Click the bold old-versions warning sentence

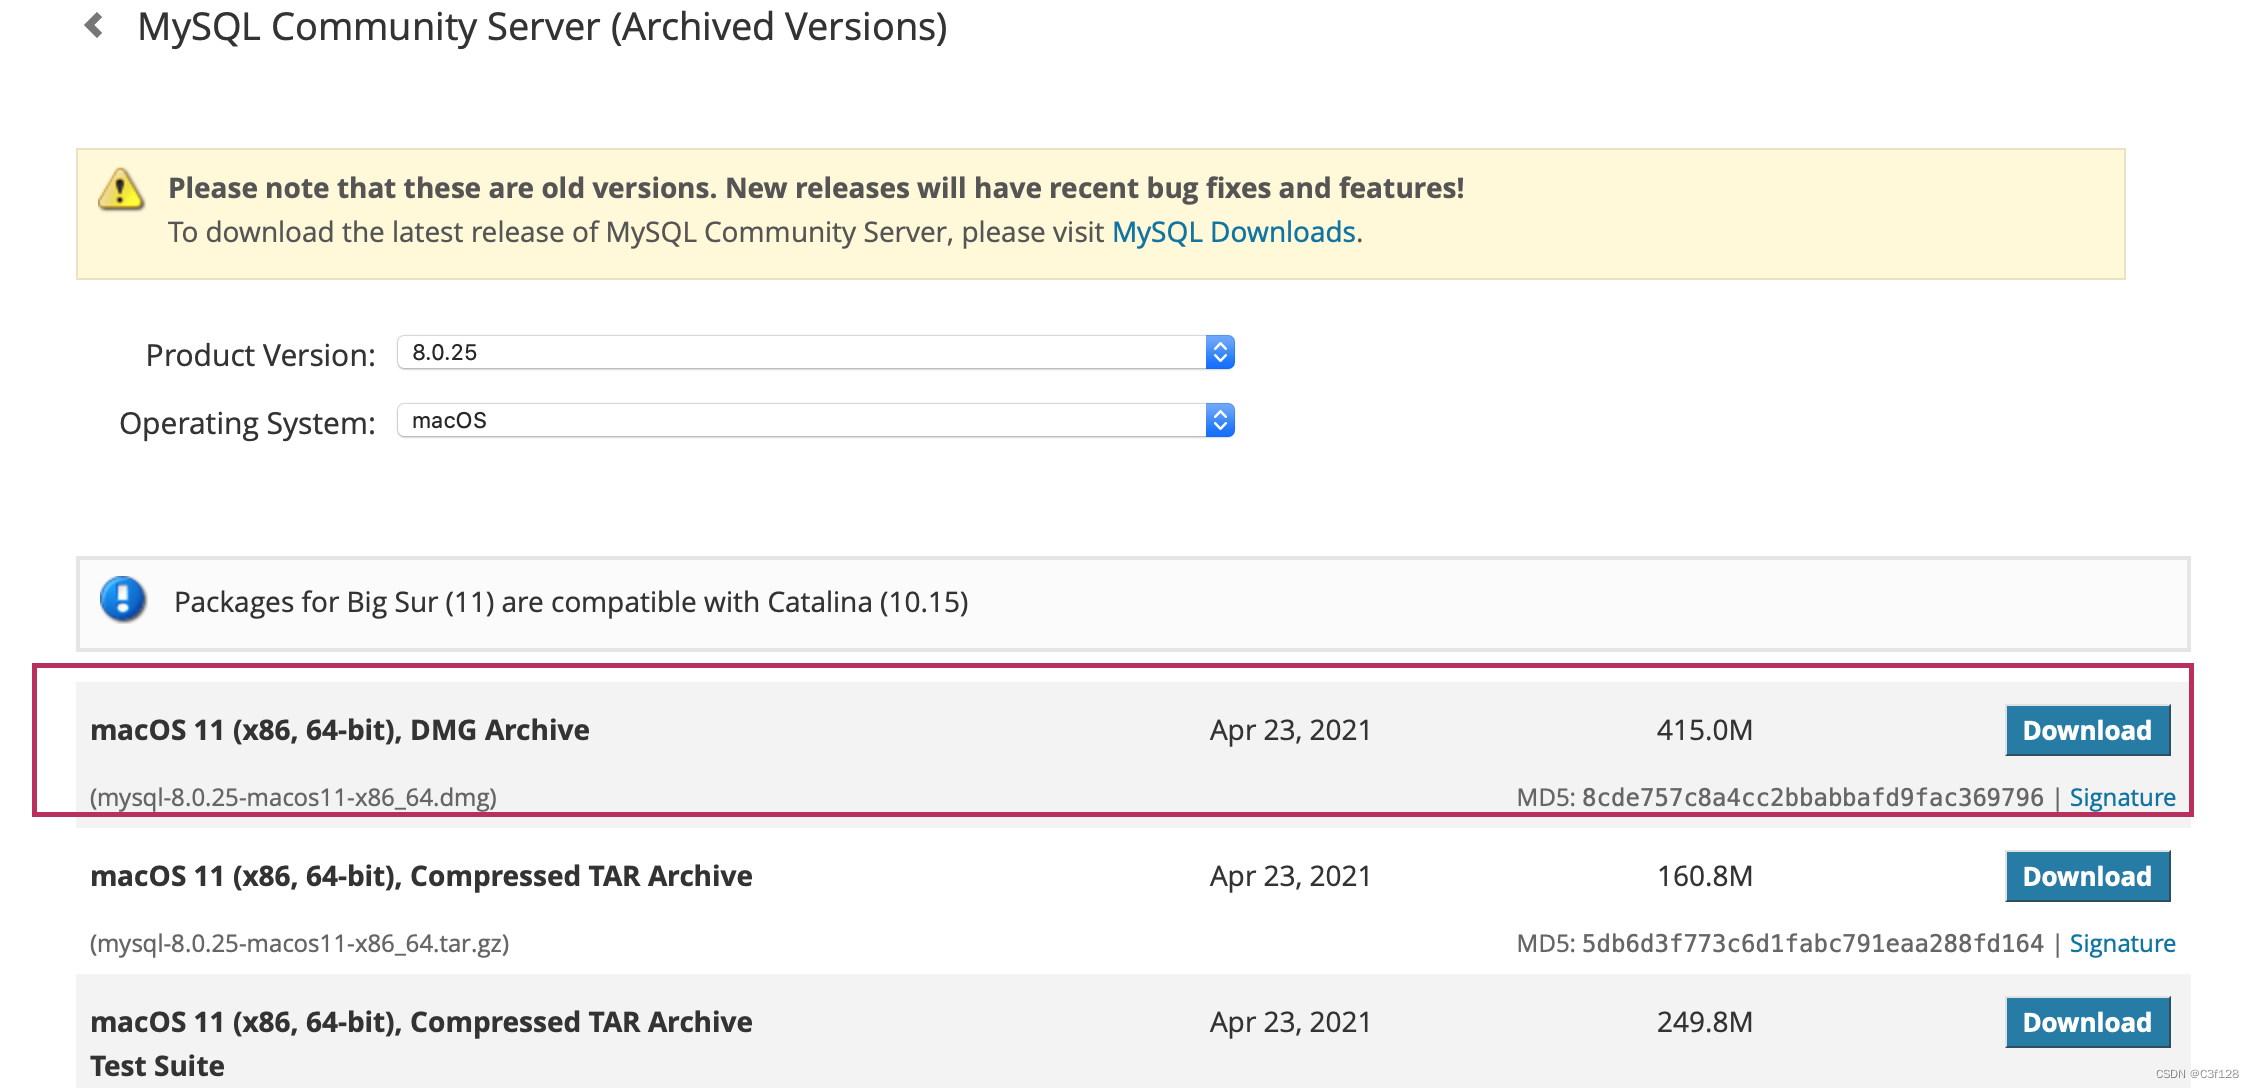coord(816,188)
